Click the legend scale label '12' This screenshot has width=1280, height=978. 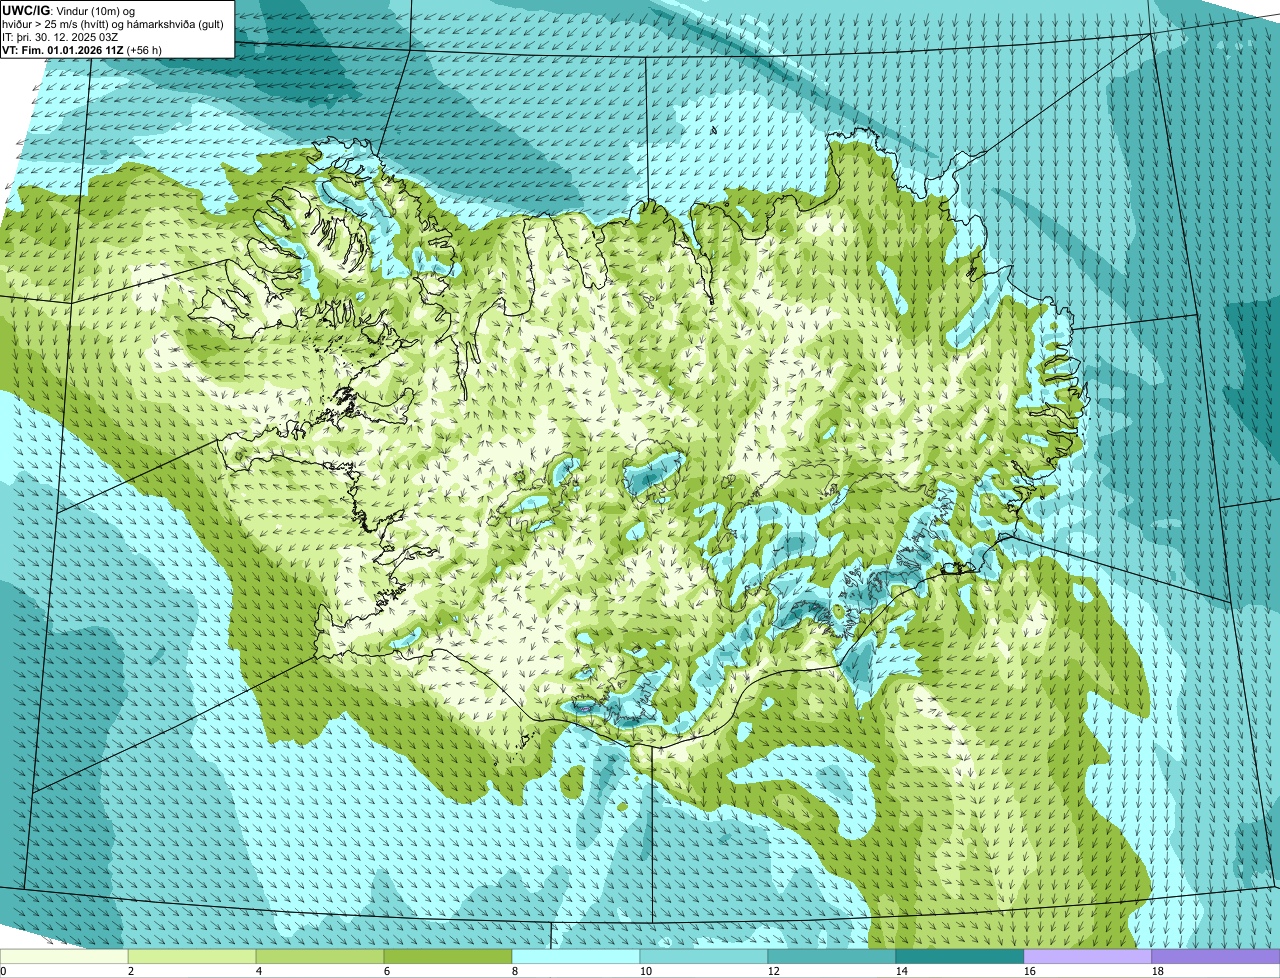pyautogui.click(x=774, y=971)
